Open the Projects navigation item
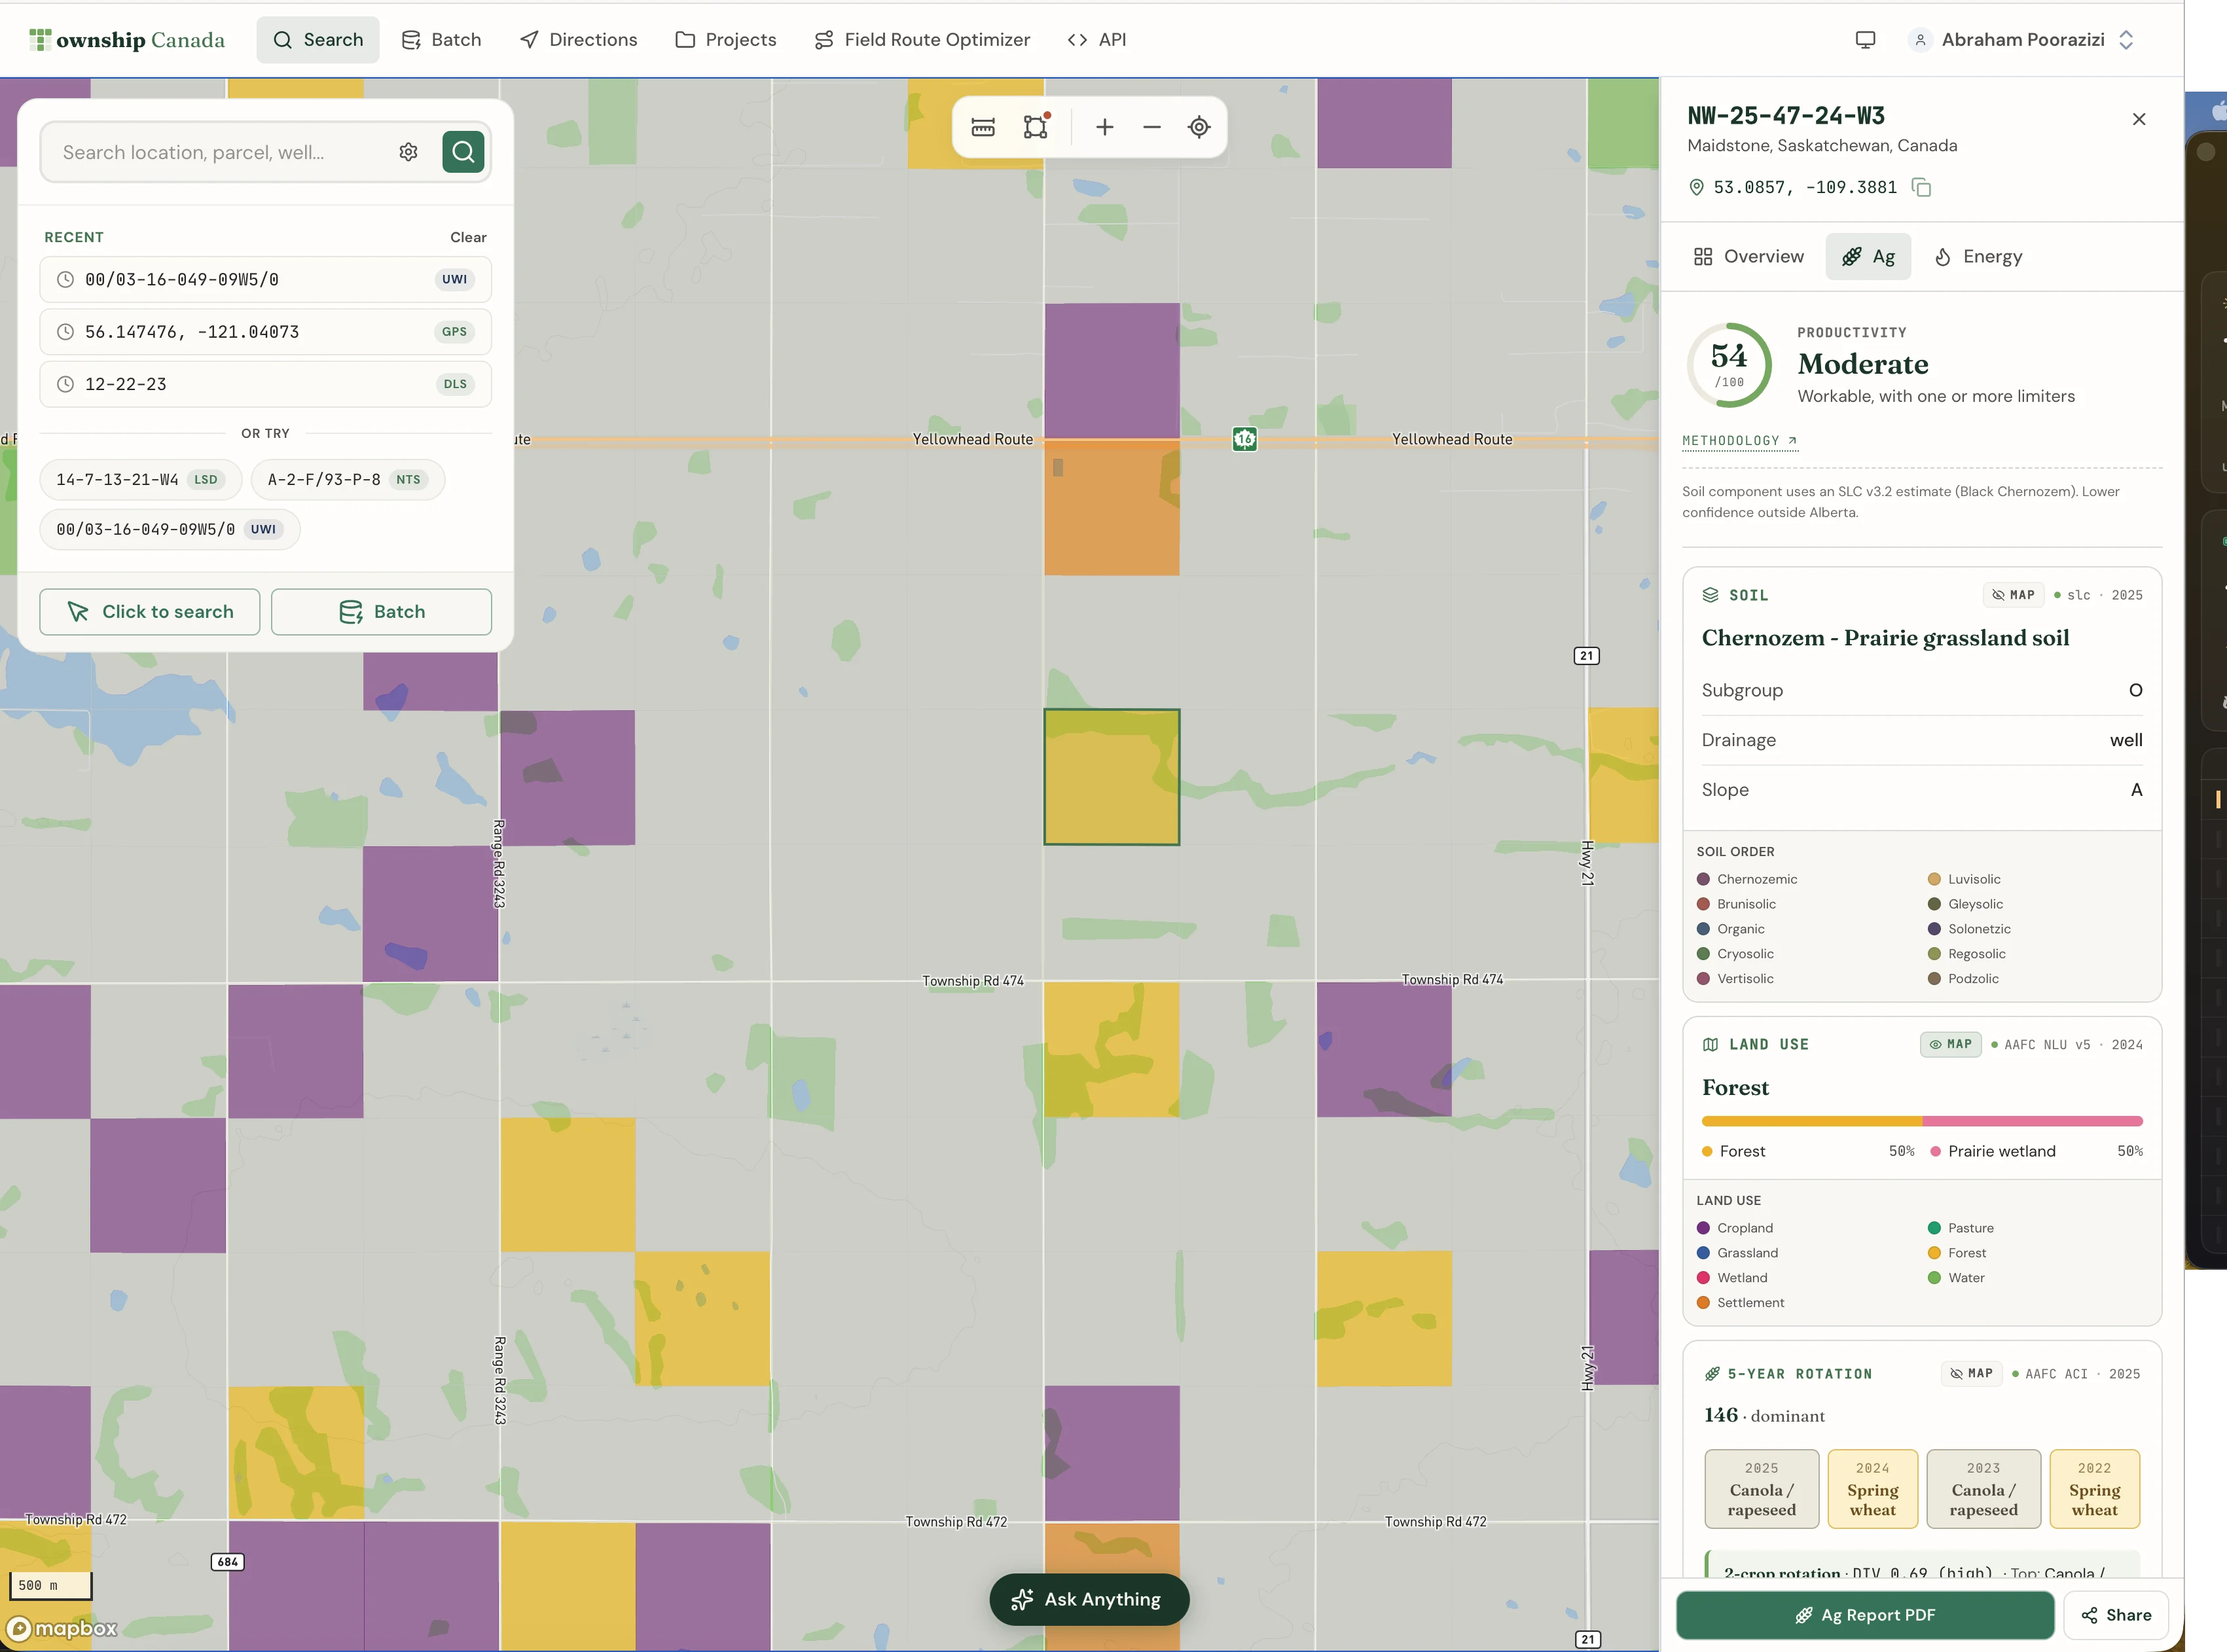This screenshot has height=1652, width=2227. pos(725,40)
